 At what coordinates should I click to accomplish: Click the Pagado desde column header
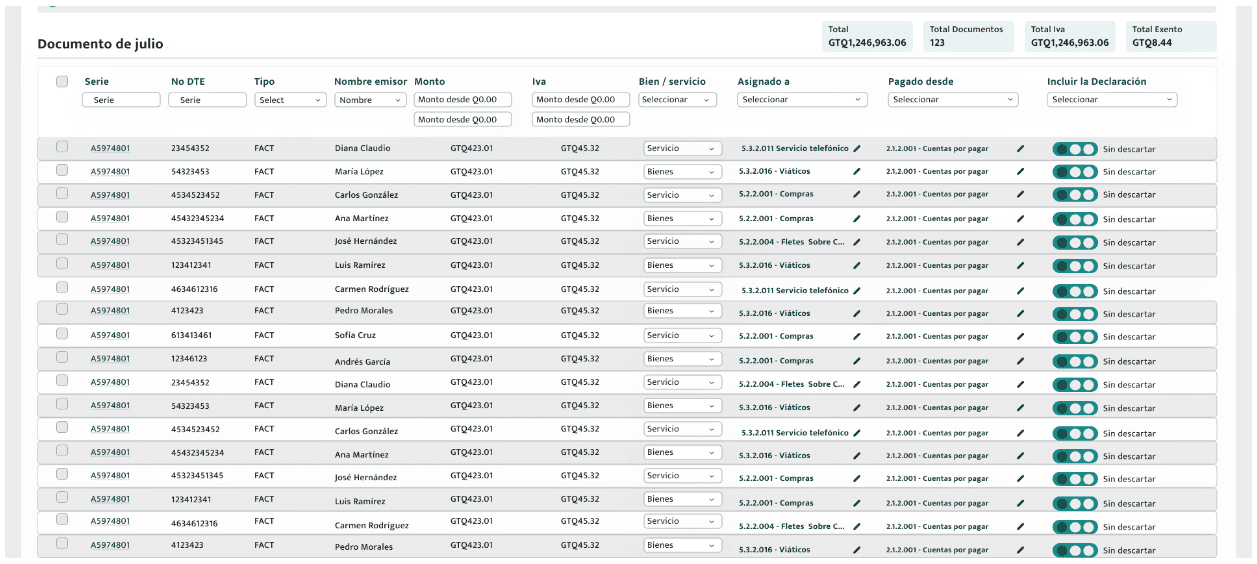coord(921,82)
